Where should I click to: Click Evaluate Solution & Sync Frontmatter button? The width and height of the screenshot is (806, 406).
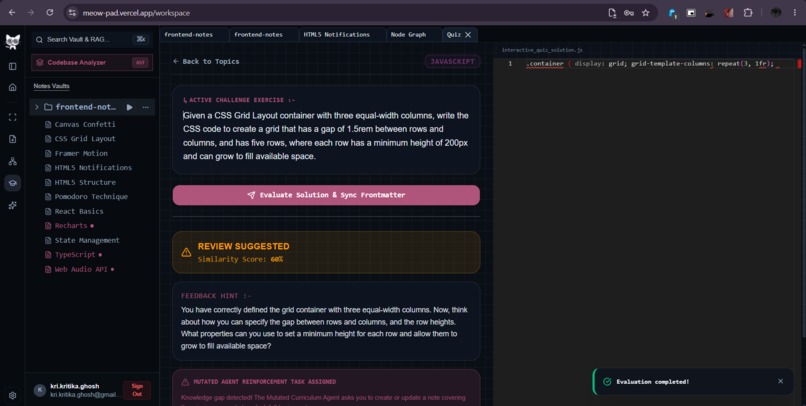(x=326, y=195)
